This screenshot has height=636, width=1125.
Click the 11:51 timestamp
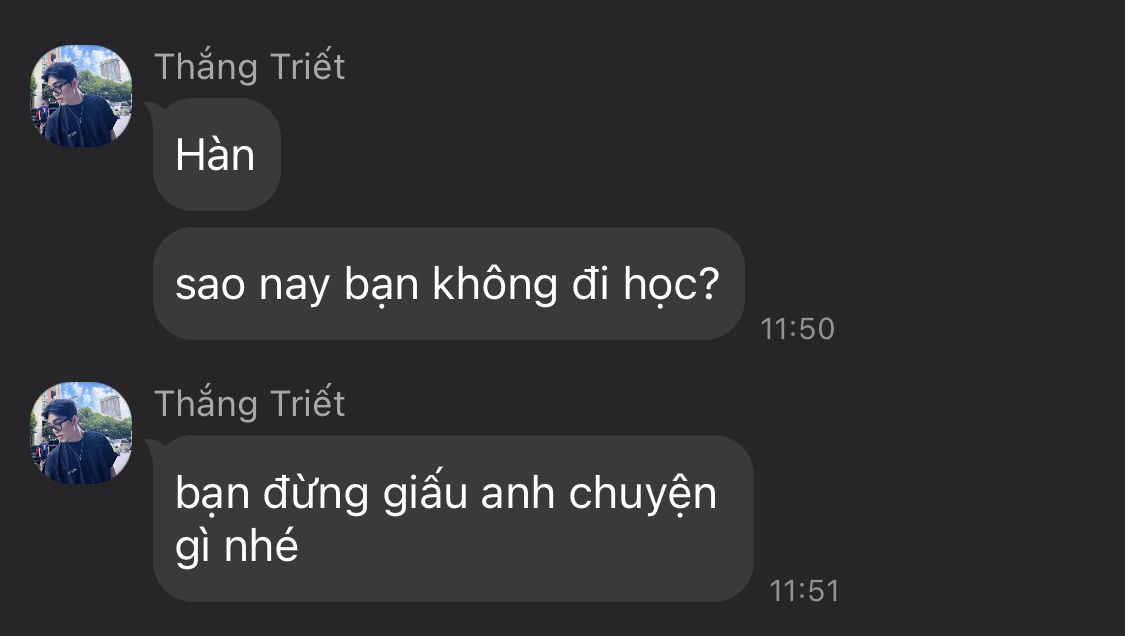click(x=804, y=591)
